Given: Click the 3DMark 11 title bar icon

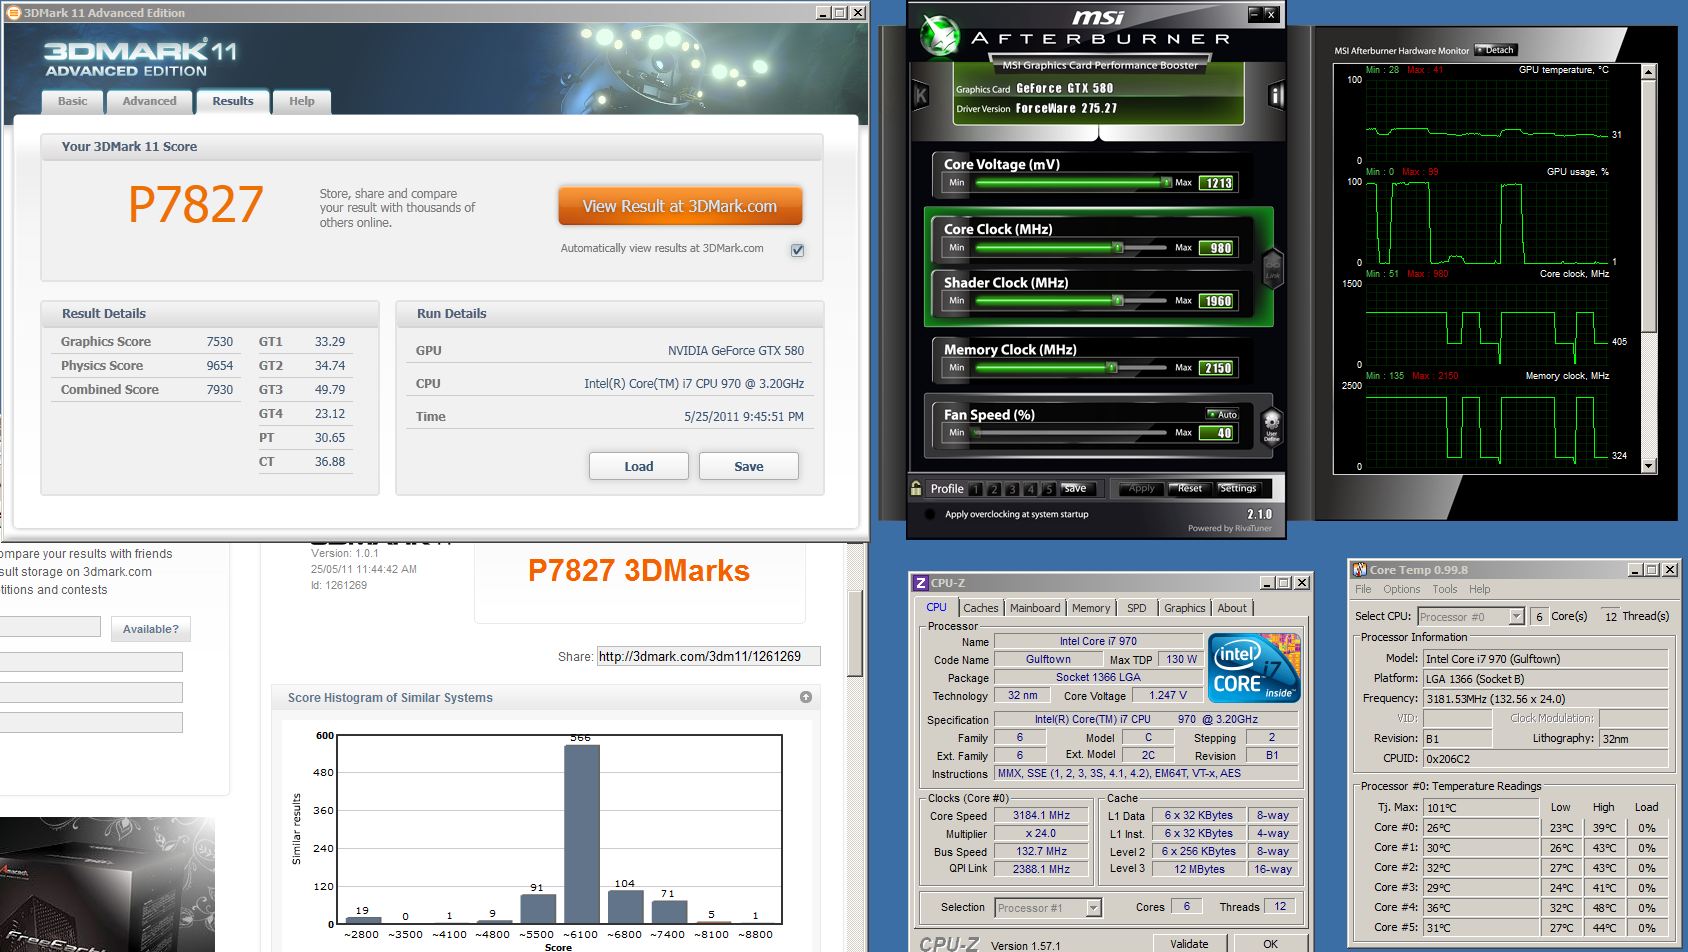Looking at the screenshot, I should 14,13.
